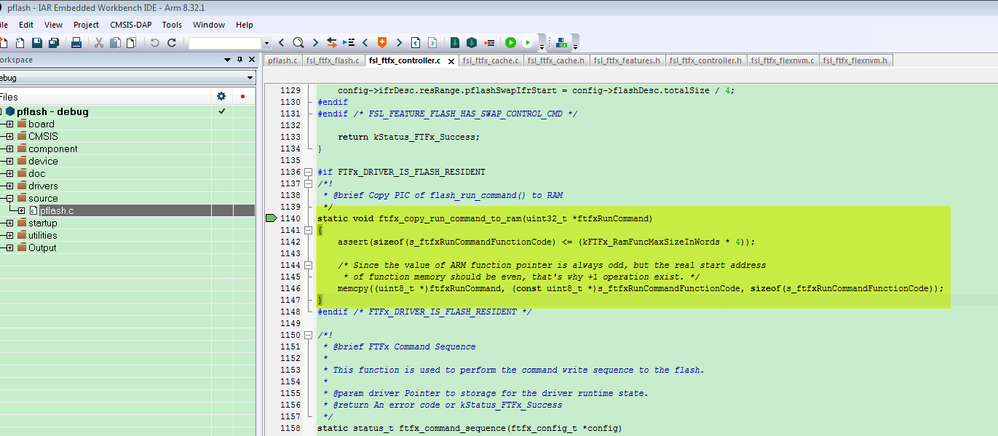
Task: Collapse code fold at line 1141
Action: click(x=309, y=230)
